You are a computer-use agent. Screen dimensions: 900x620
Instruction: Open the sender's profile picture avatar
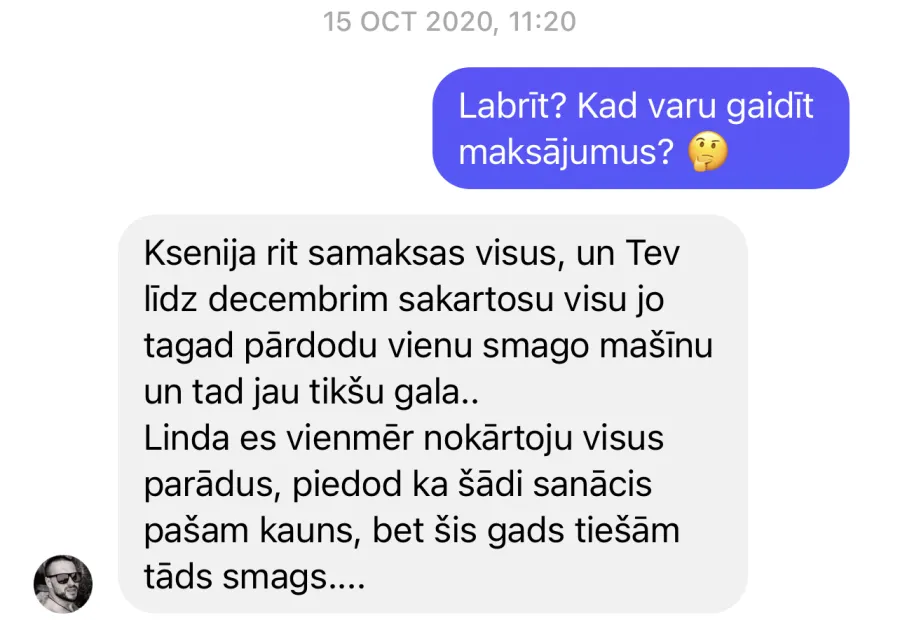pyautogui.click(x=63, y=584)
